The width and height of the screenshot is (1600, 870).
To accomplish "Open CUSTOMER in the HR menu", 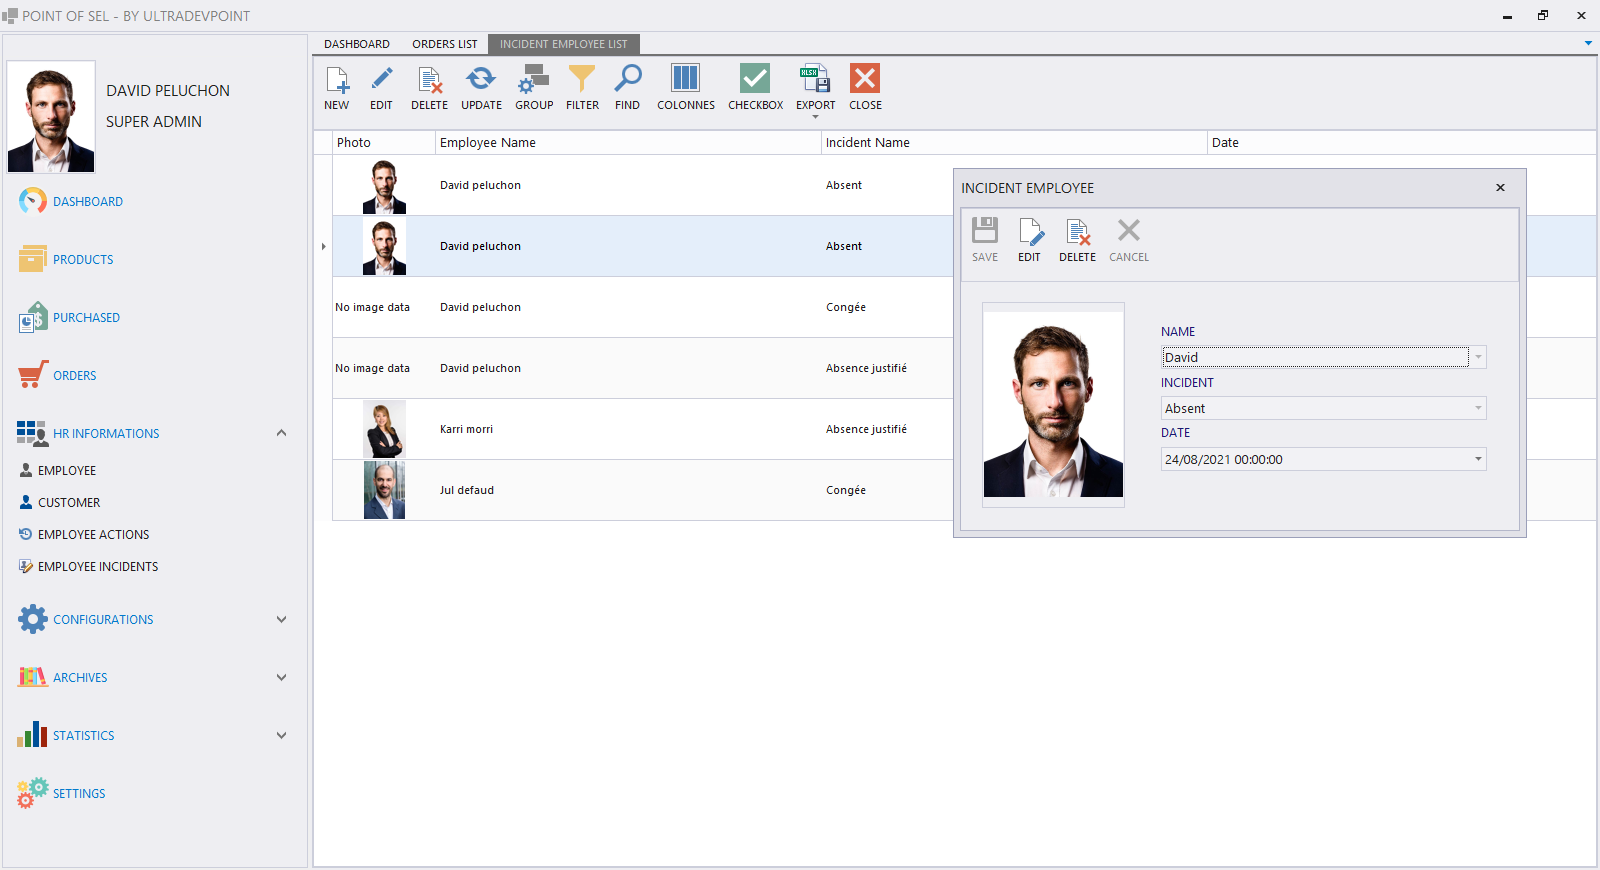I will 69,502.
